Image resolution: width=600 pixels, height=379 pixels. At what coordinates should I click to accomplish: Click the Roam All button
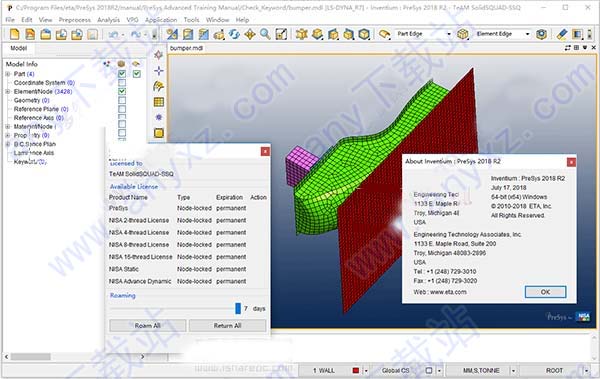[x=148, y=326]
